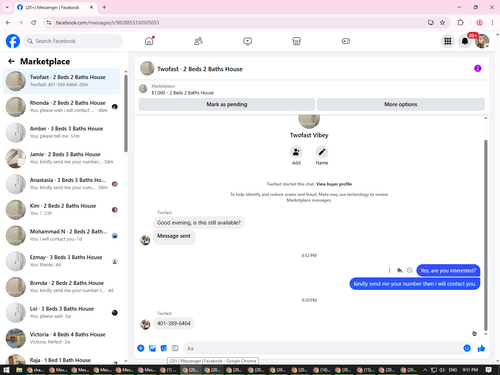Open the View buyer profile link
Image resolution: width=500 pixels, height=375 pixels.
click(x=334, y=184)
